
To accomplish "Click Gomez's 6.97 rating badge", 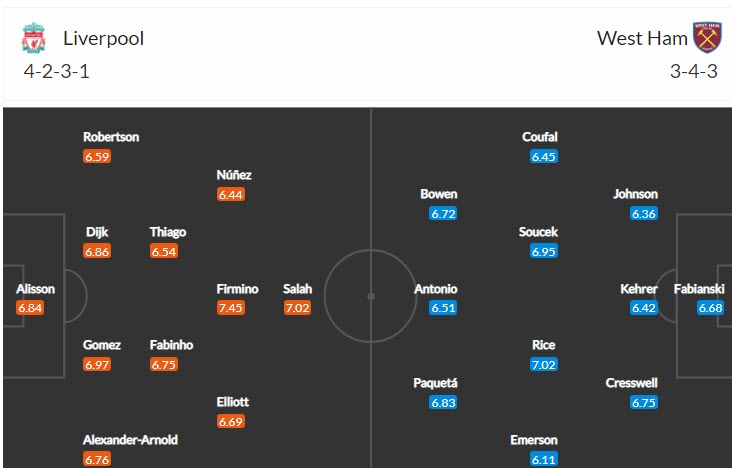I will point(97,365).
